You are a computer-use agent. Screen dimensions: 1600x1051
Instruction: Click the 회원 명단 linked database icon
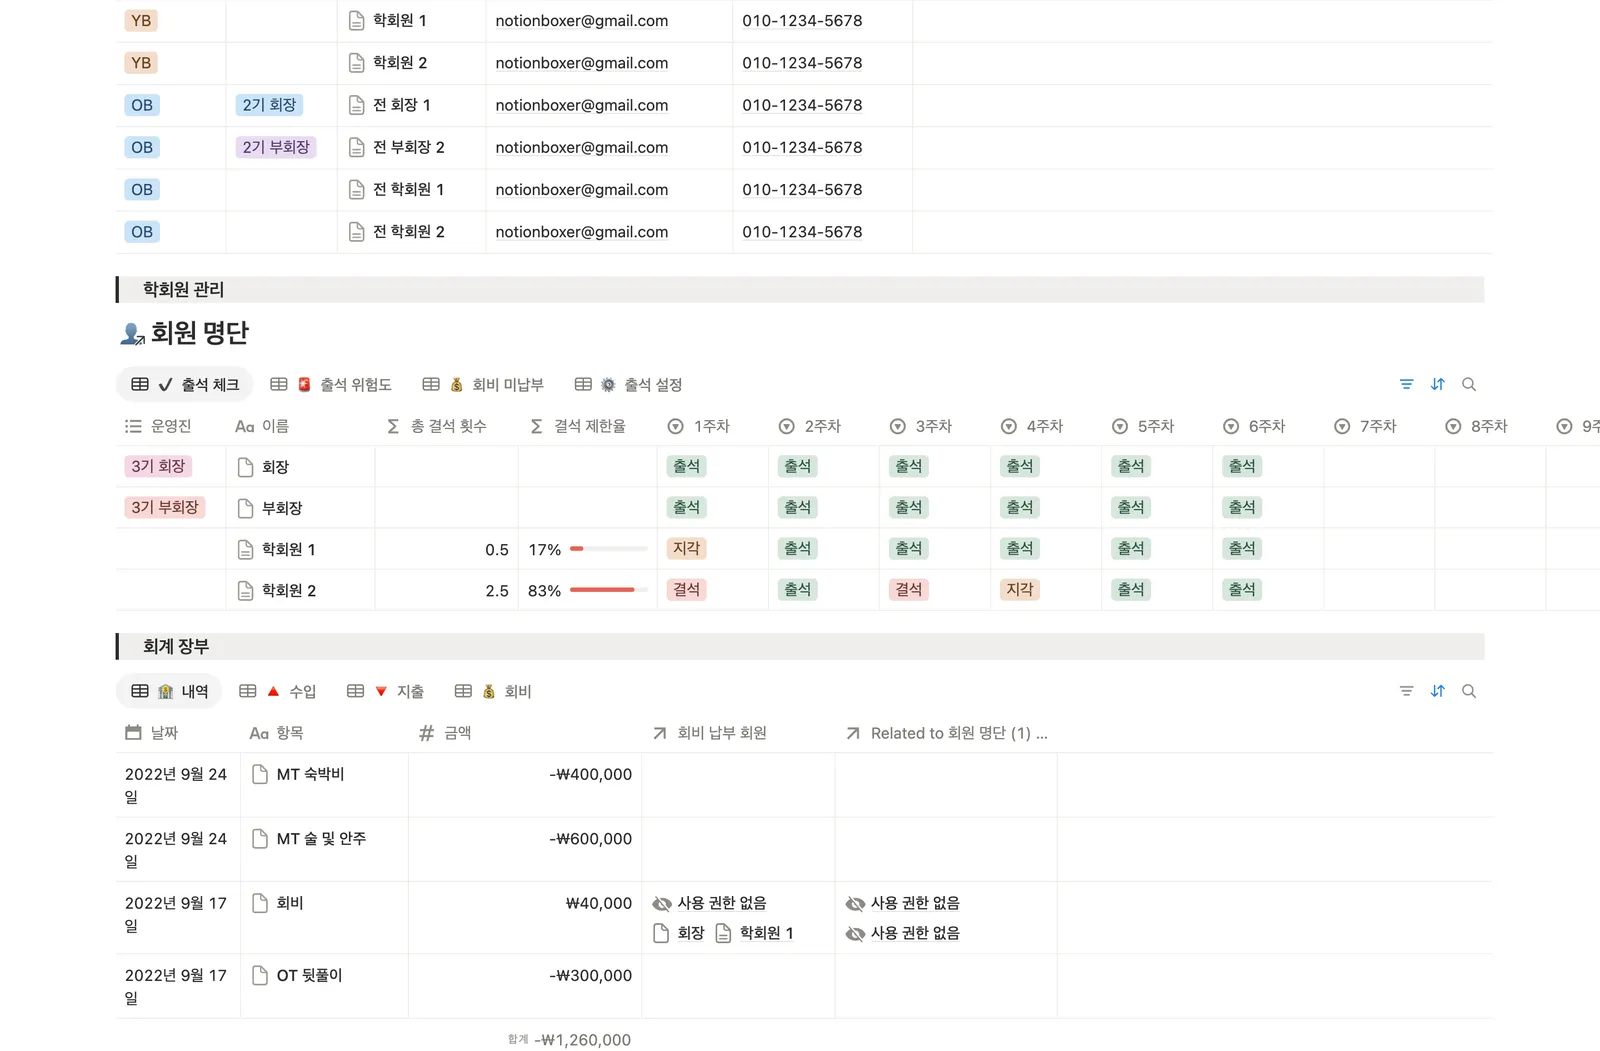pos(132,334)
